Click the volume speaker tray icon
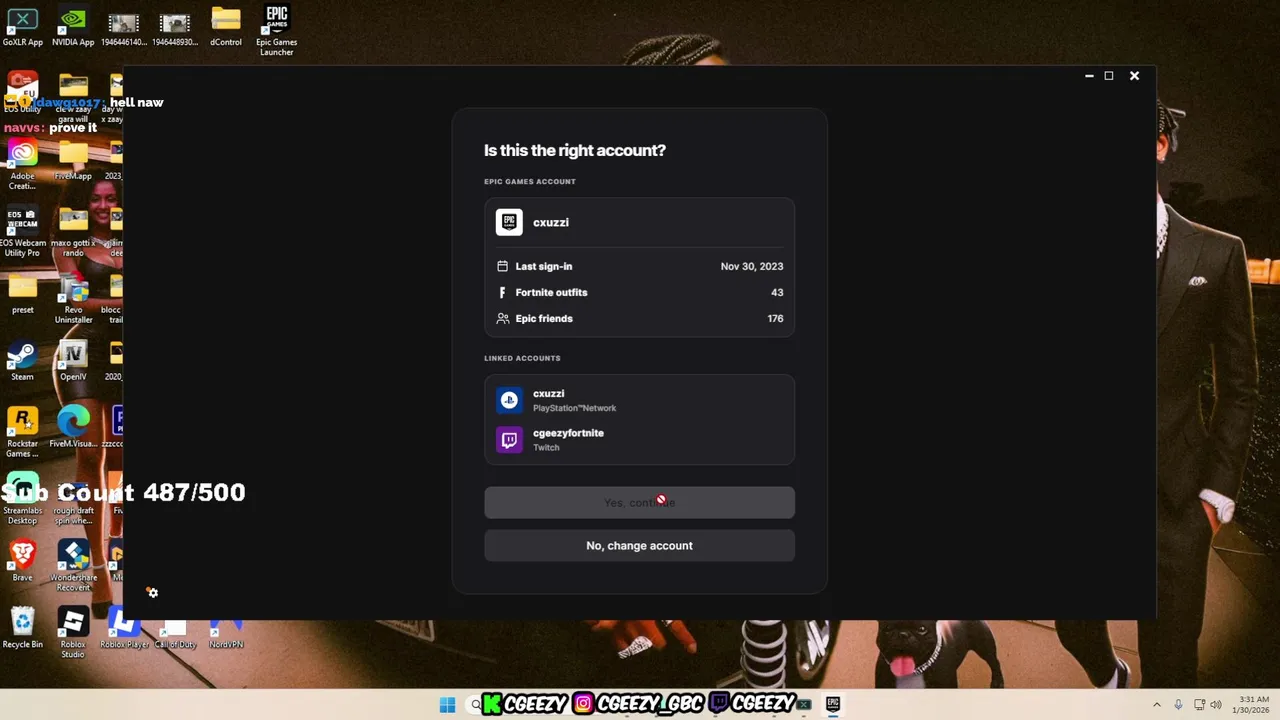 click(1216, 704)
